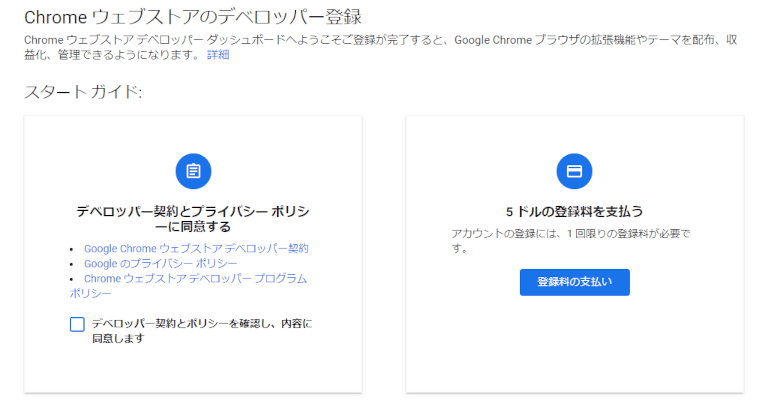
Task: Click the アカウントの登録には description text
Action: (x=571, y=241)
